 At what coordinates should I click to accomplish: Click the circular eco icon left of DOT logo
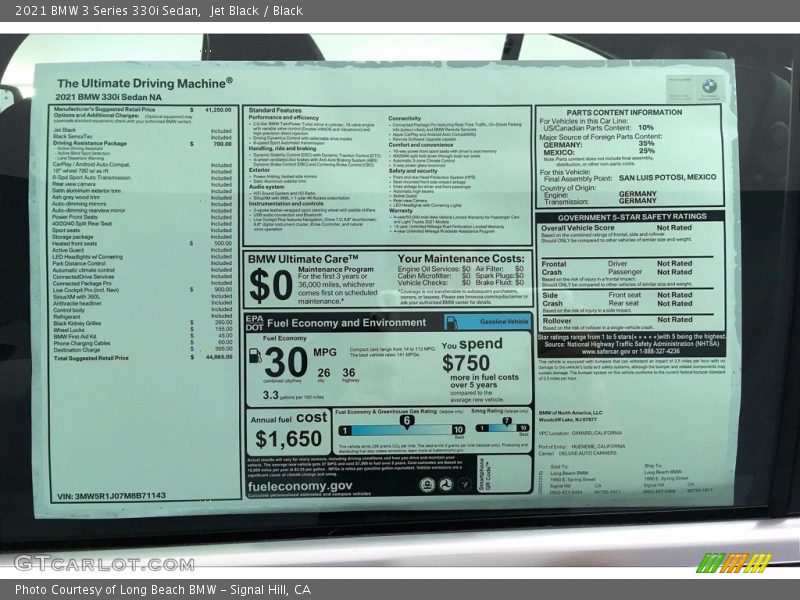coord(426,484)
